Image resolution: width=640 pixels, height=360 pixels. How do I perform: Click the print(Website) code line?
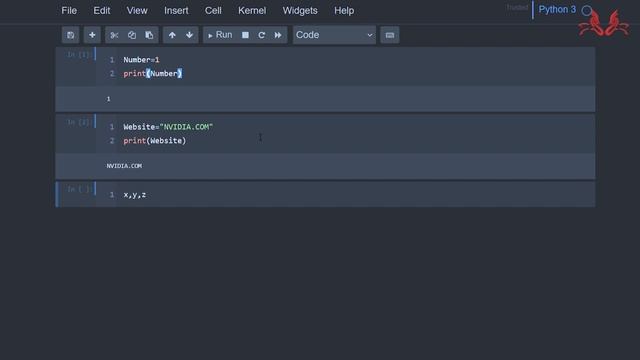point(155,141)
